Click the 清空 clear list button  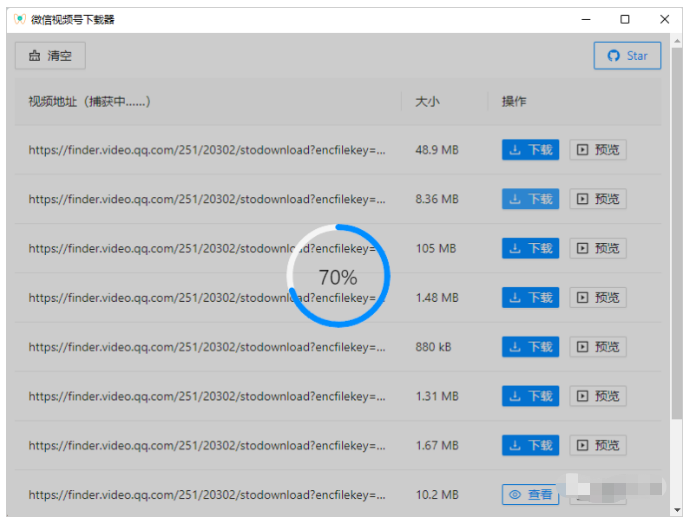pyautogui.click(x=50, y=56)
